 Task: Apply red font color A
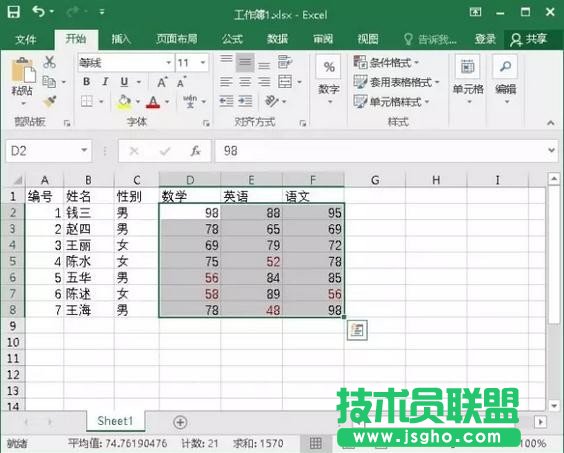(153, 102)
